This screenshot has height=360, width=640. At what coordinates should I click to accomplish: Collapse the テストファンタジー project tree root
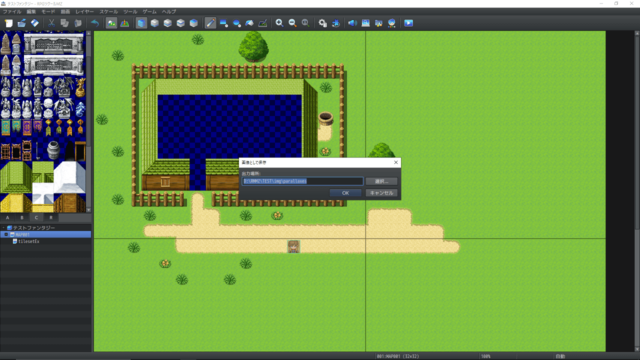click(4, 228)
